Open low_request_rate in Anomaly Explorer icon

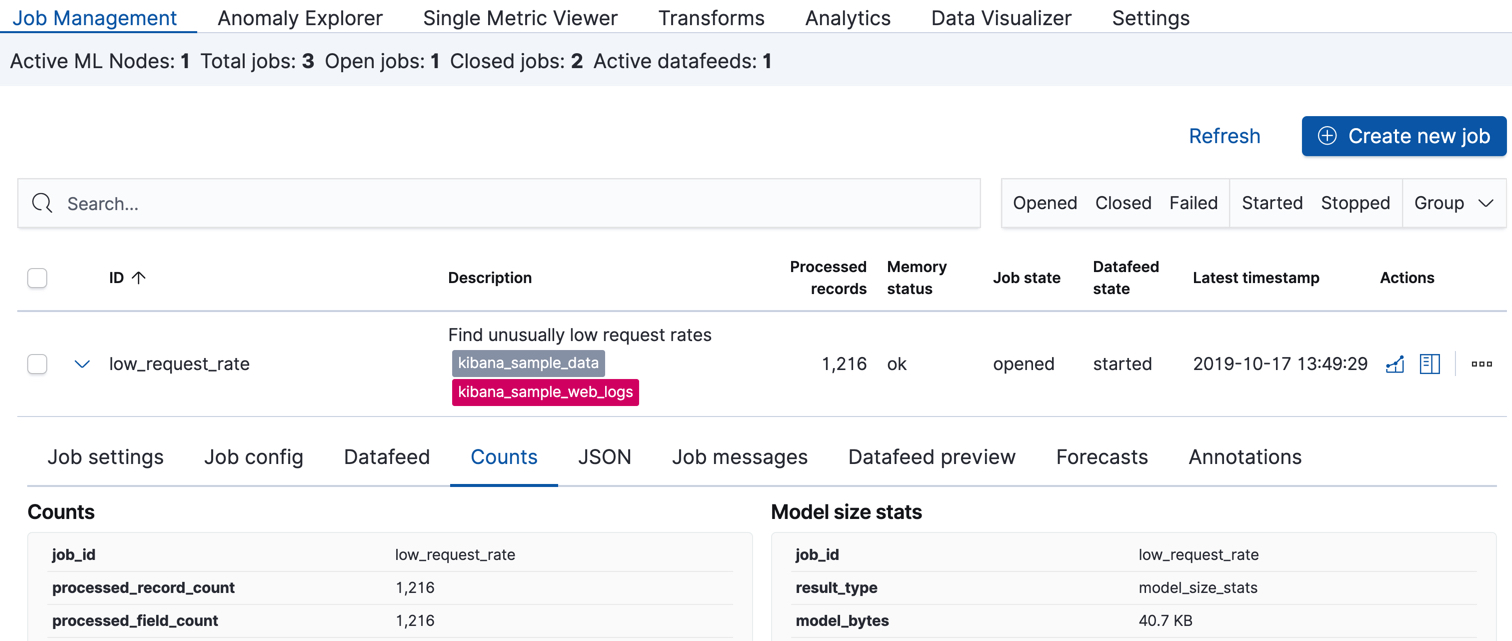tap(1430, 364)
